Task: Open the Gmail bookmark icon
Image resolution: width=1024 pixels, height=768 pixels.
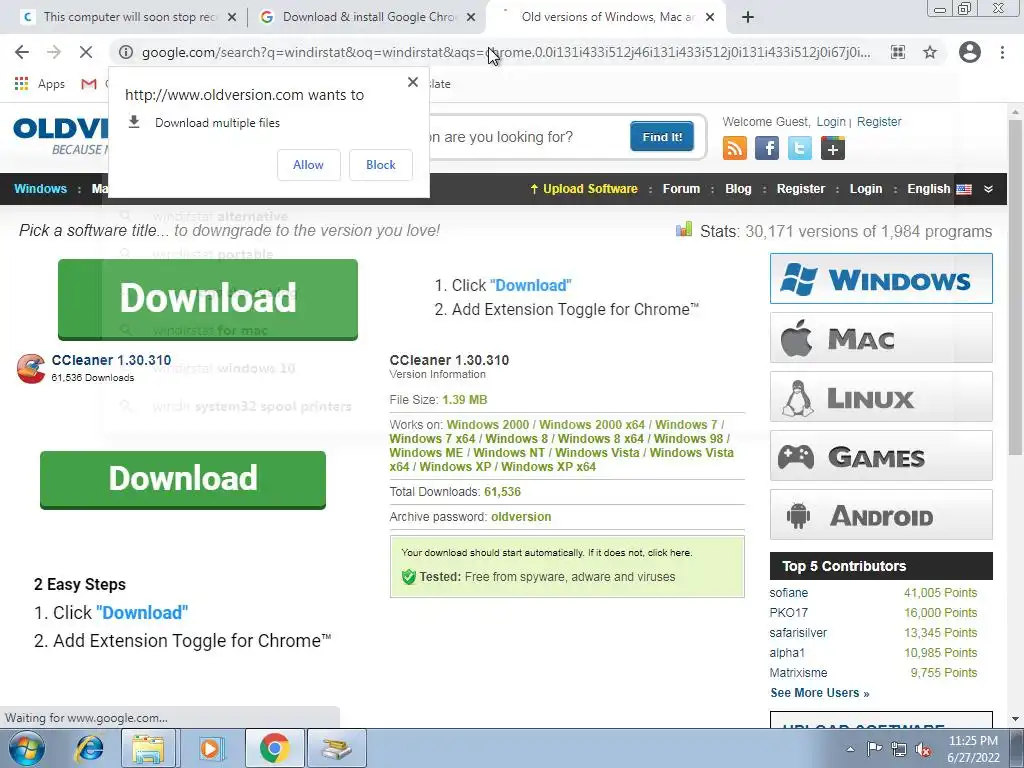Action: point(89,84)
